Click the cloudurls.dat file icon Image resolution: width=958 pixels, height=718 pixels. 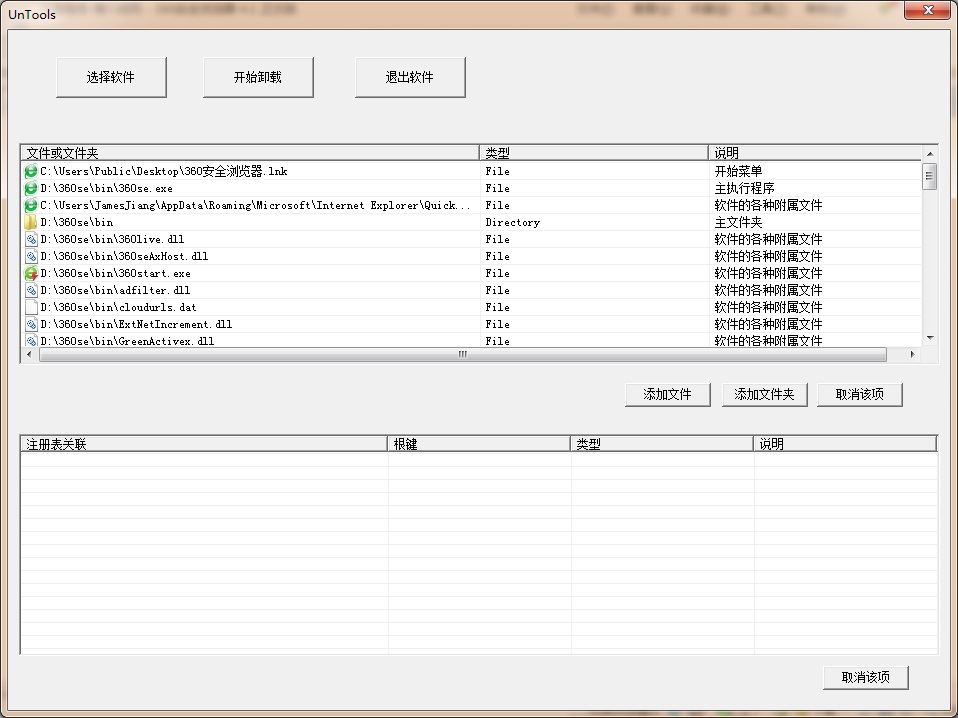tap(31, 307)
